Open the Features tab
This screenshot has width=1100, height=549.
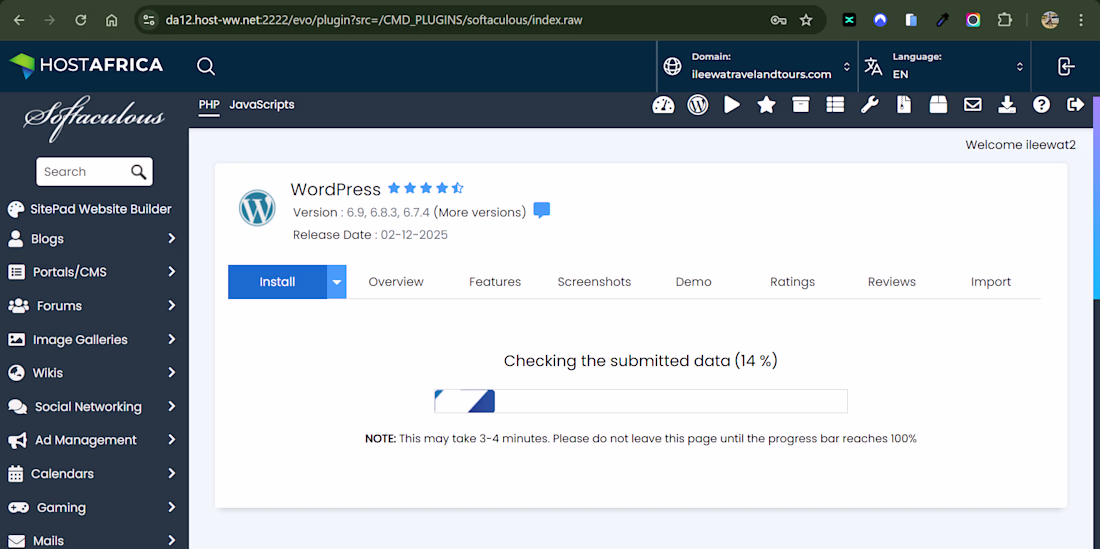pos(495,282)
